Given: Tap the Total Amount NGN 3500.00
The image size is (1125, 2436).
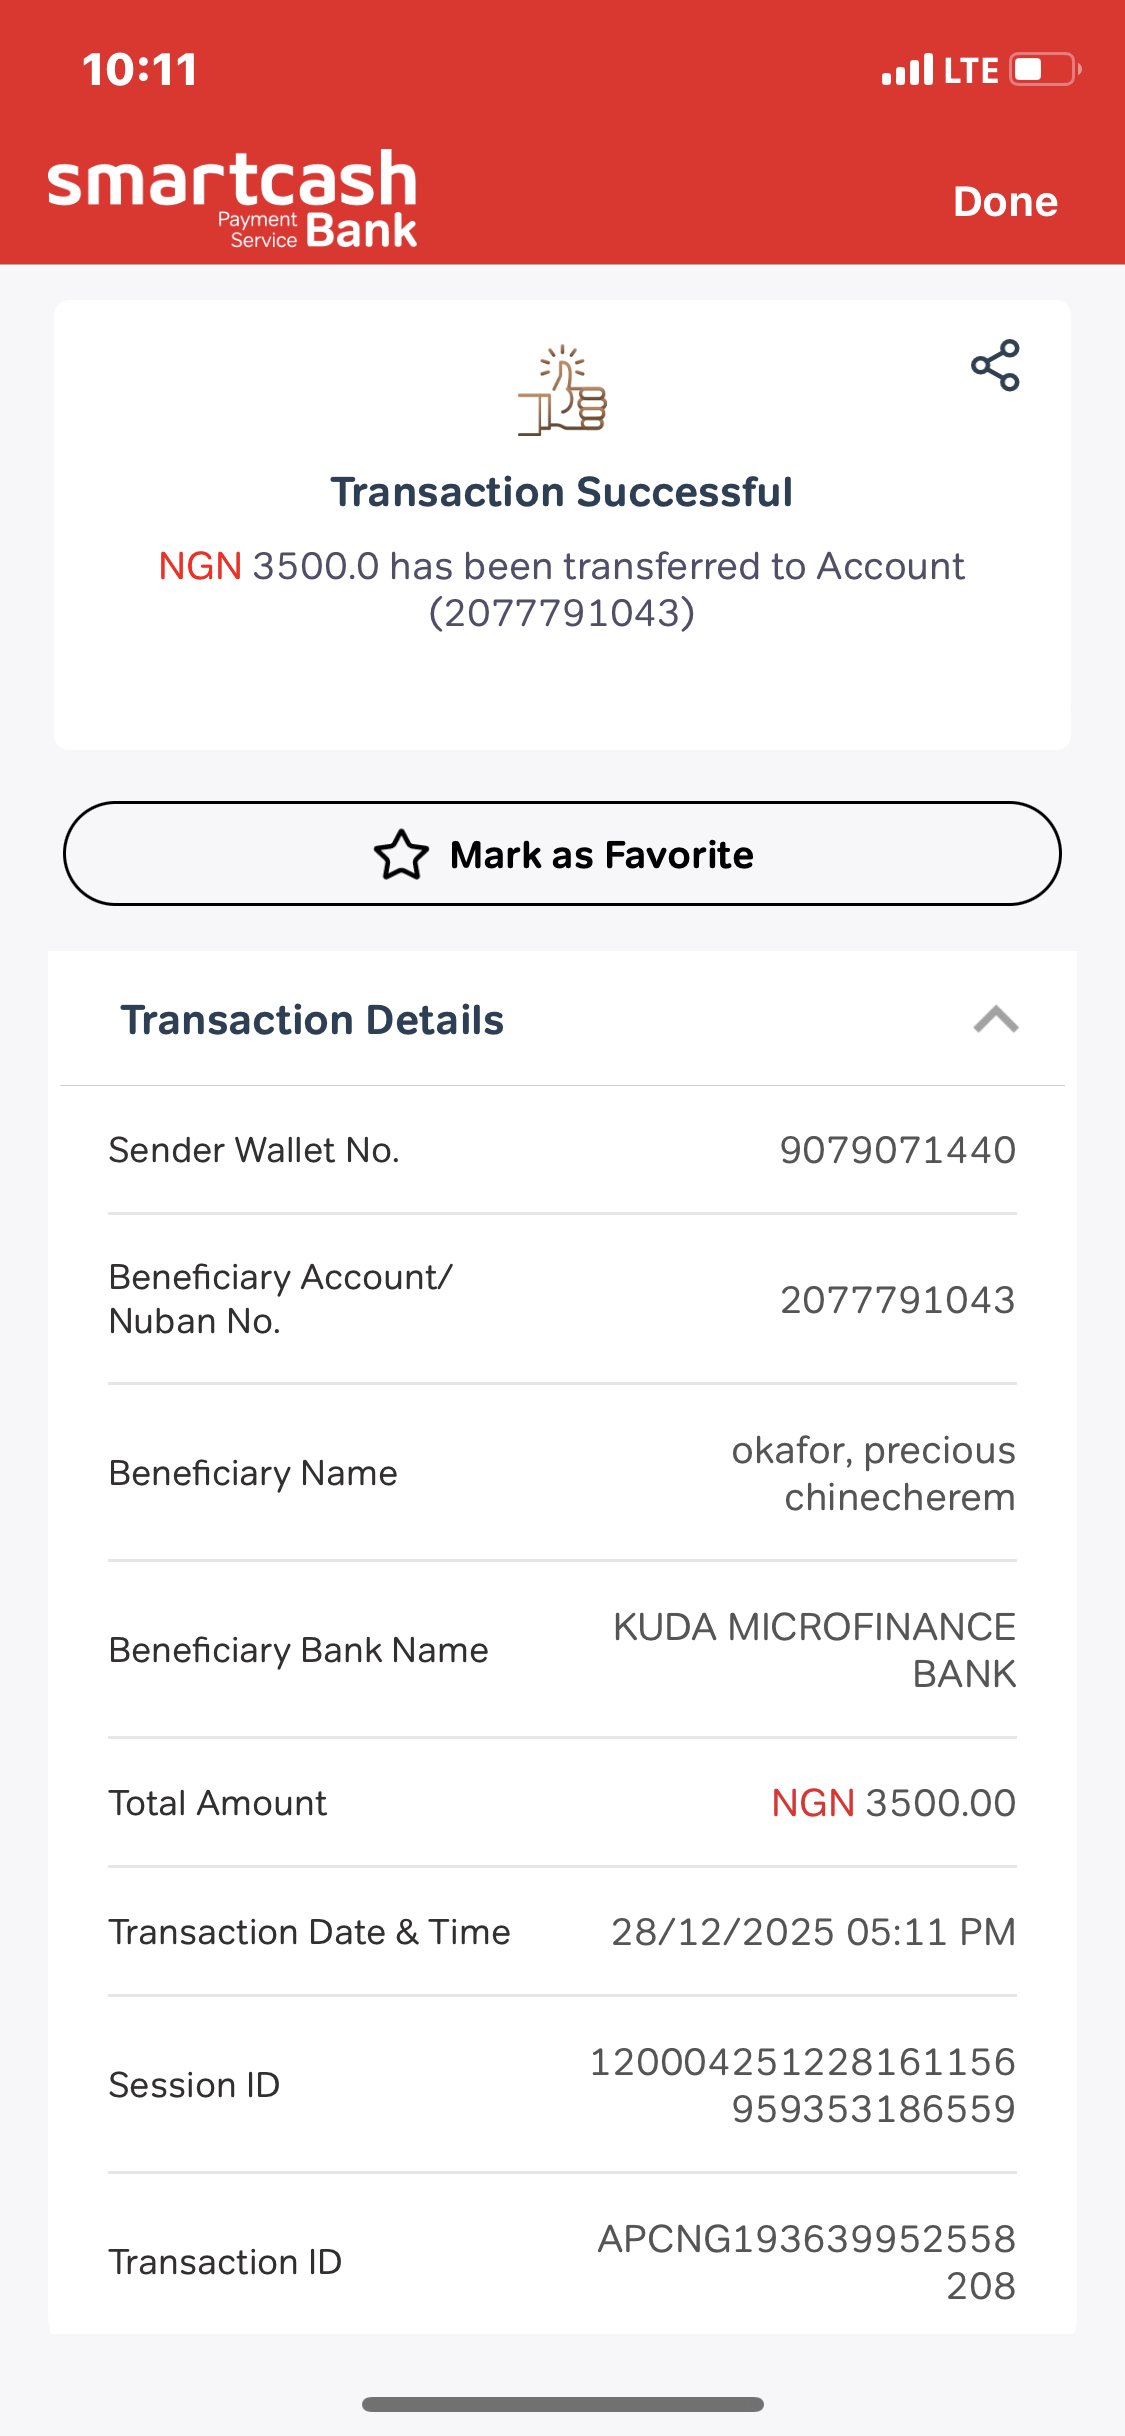Looking at the screenshot, I should click(893, 1803).
